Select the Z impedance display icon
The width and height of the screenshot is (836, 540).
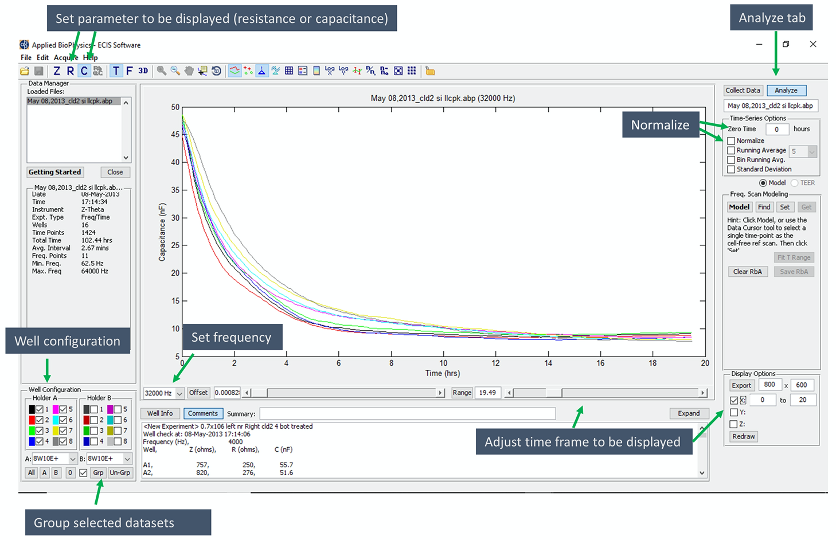click(x=57, y=71)
